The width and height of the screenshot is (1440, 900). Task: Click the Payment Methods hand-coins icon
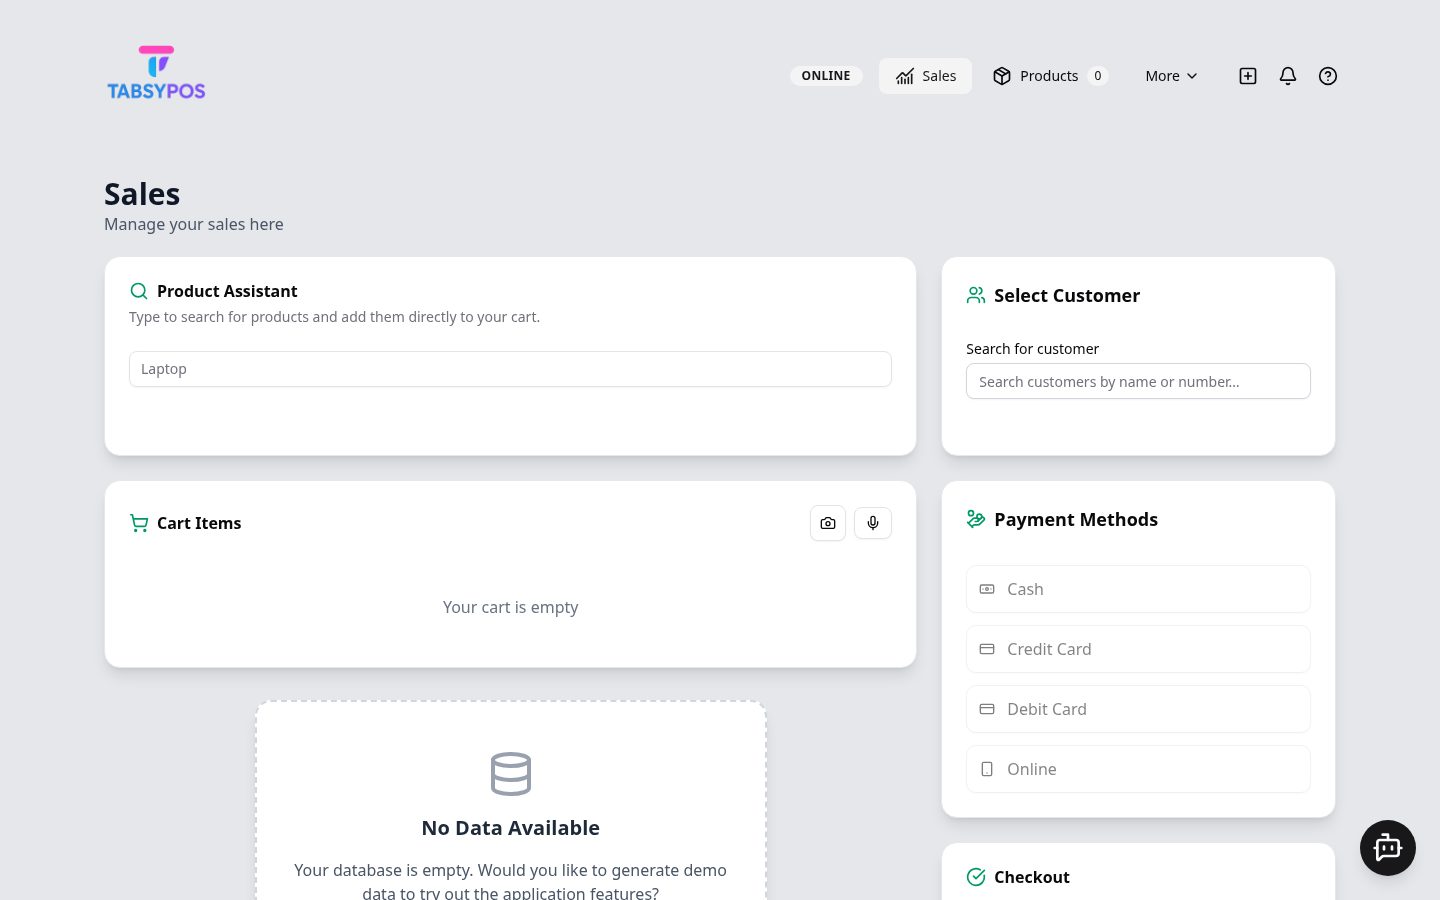pyautogui.click(x=976, y=519)
